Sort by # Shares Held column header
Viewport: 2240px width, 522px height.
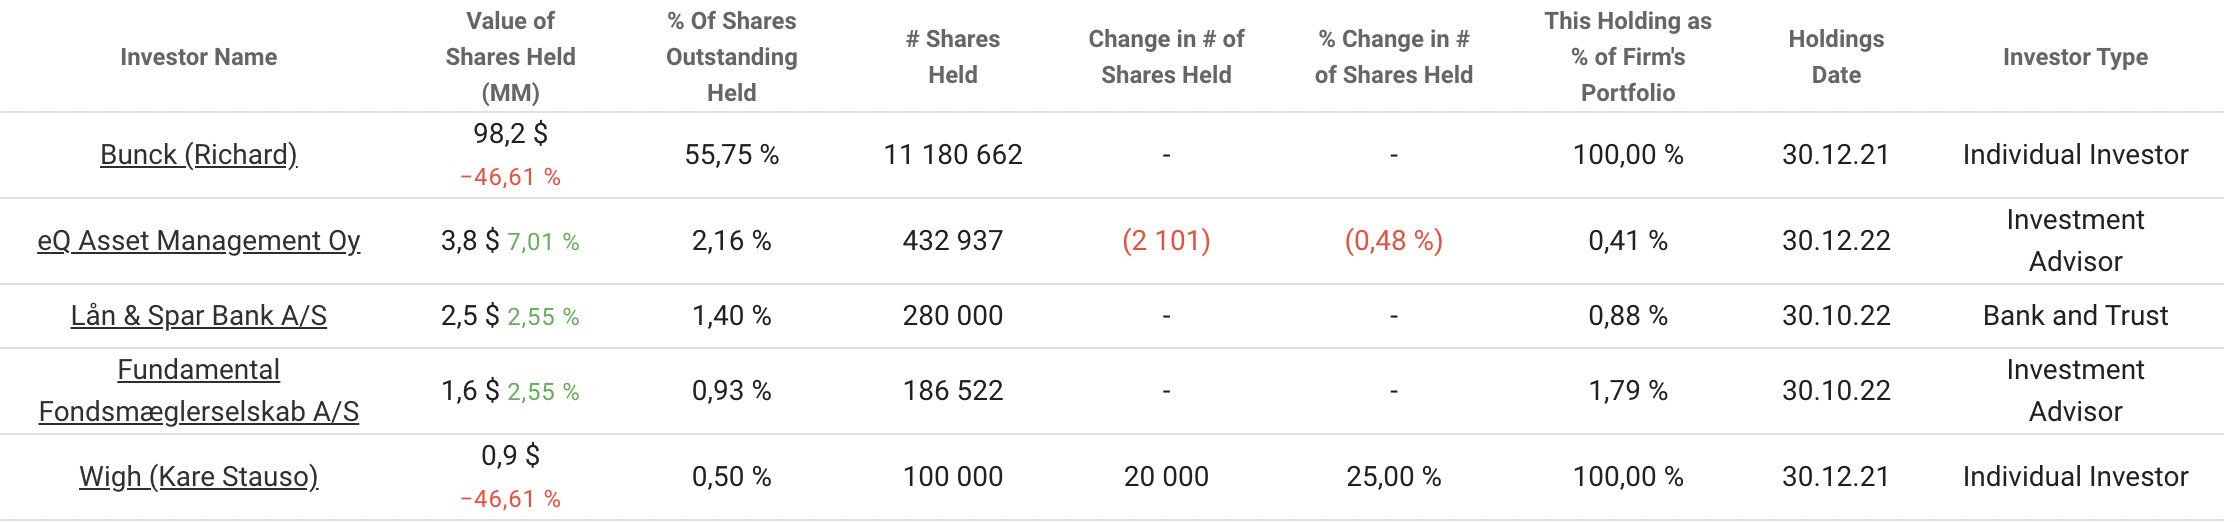[952, 57]
